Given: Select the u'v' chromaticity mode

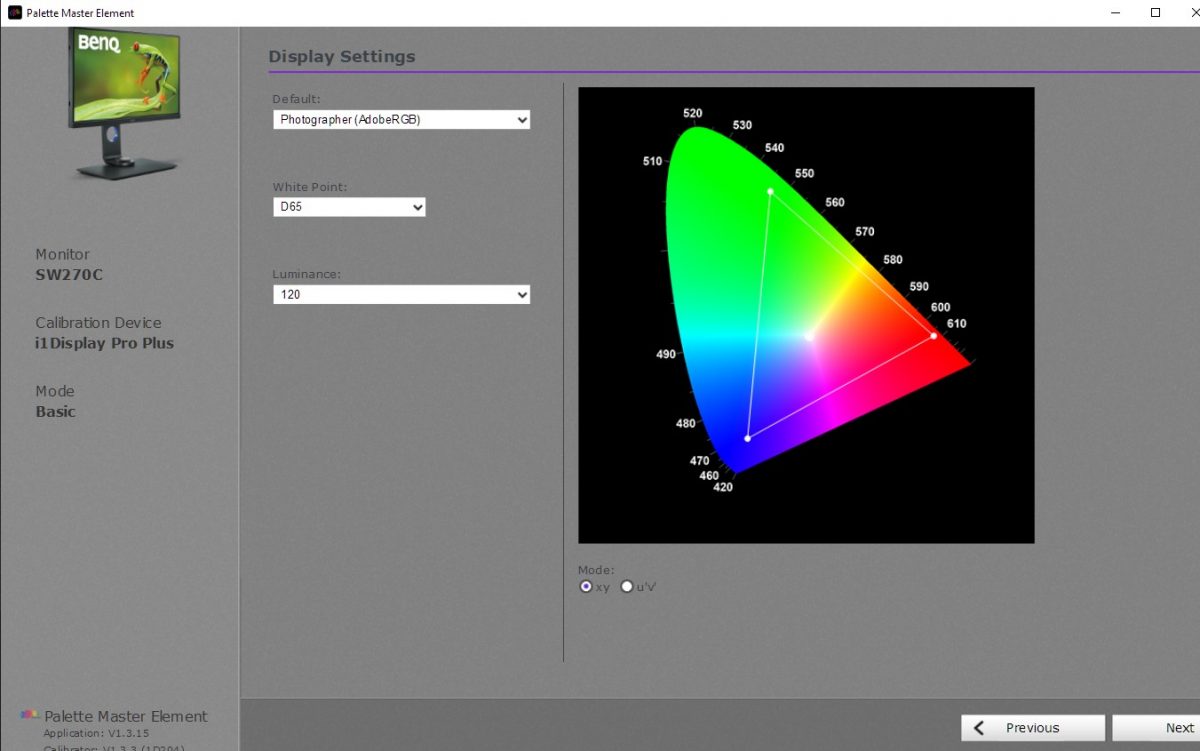Looking at the screenshot, I should [x=627, y=587].
